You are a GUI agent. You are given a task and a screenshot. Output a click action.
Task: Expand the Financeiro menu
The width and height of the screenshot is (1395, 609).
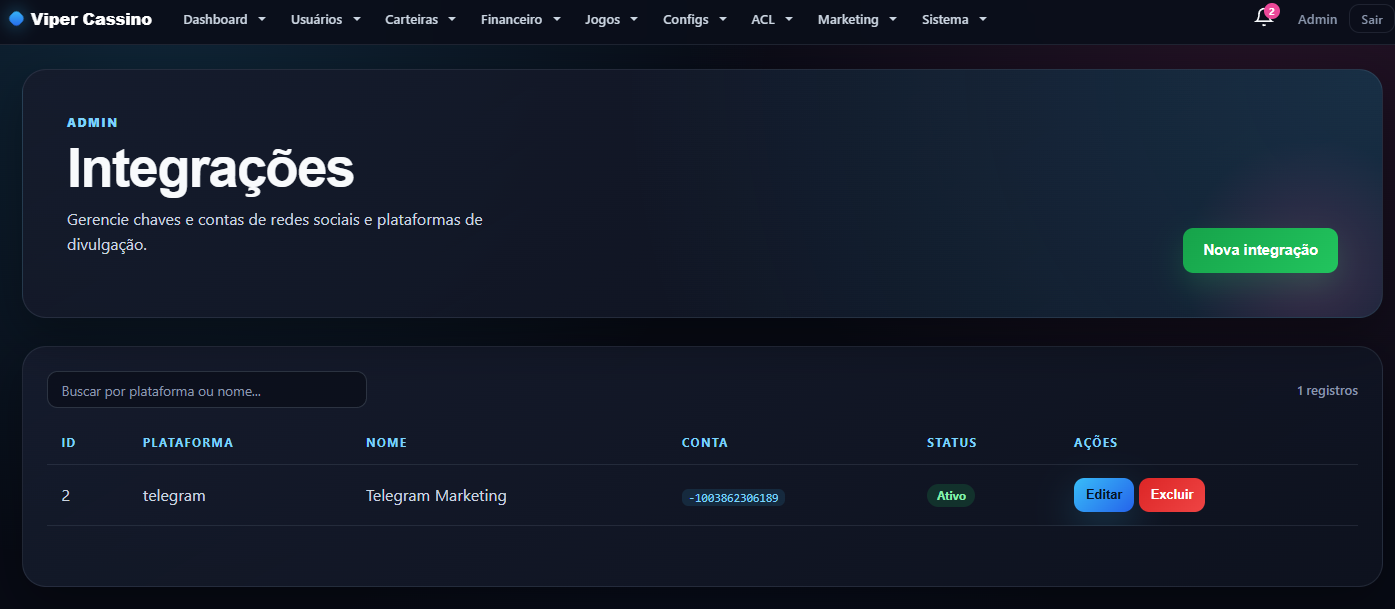coord(520,19)
